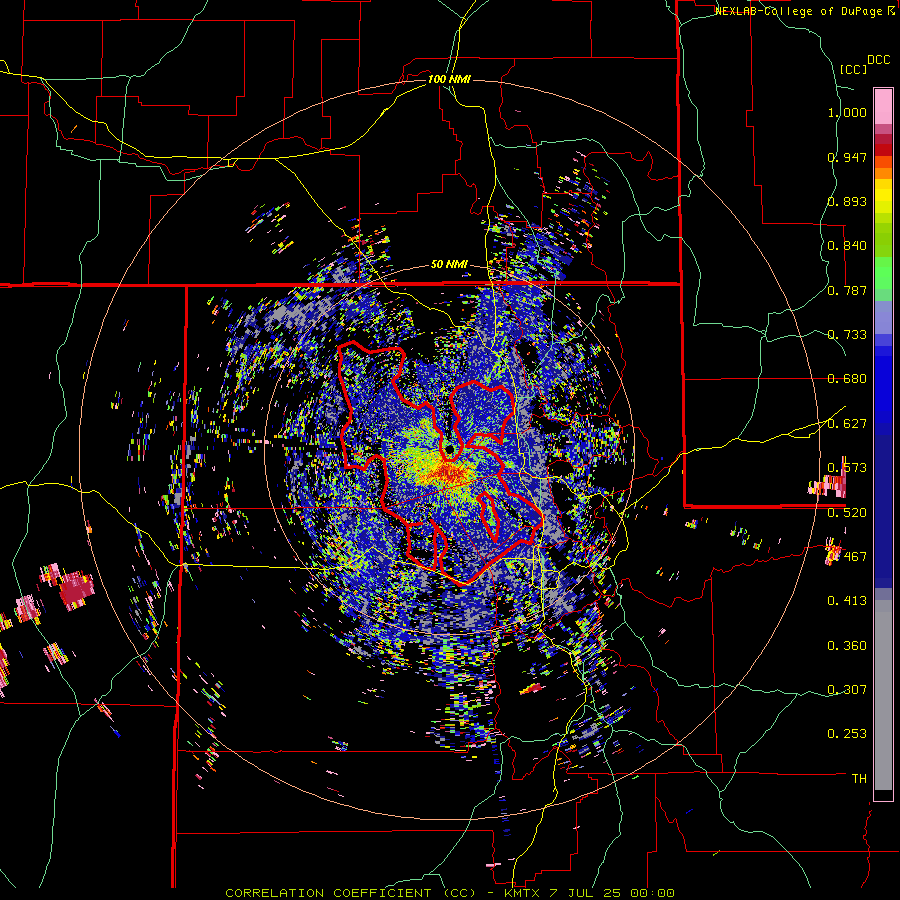Click the 0.947 scale value
Image resolution: width=900 pixels, height=900 pixels.
(847, 157)
